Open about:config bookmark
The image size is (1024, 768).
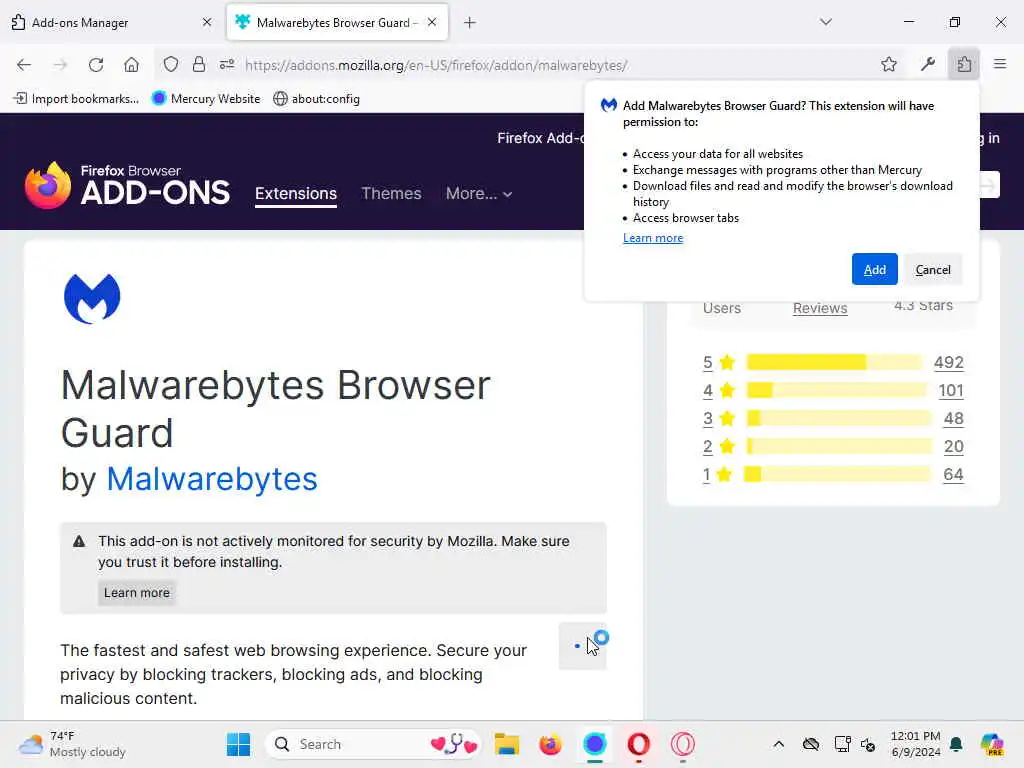click(x=317, y=99)
